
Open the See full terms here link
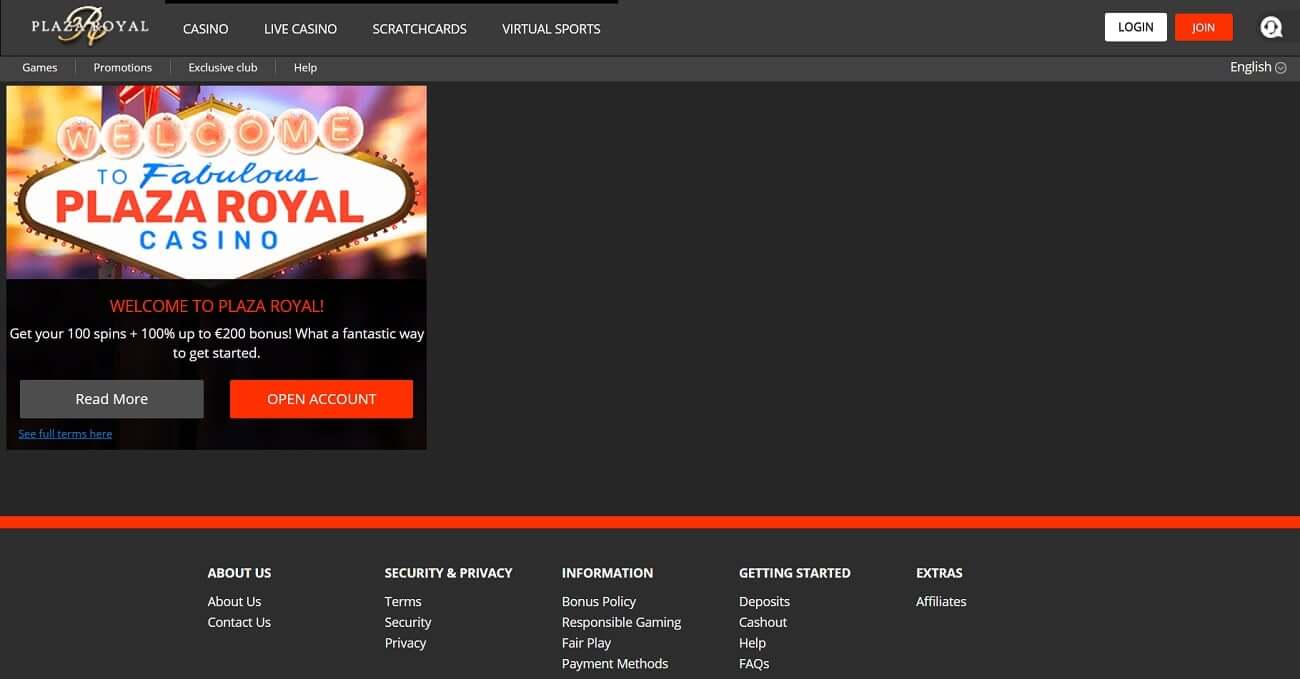tap(65, 434)
